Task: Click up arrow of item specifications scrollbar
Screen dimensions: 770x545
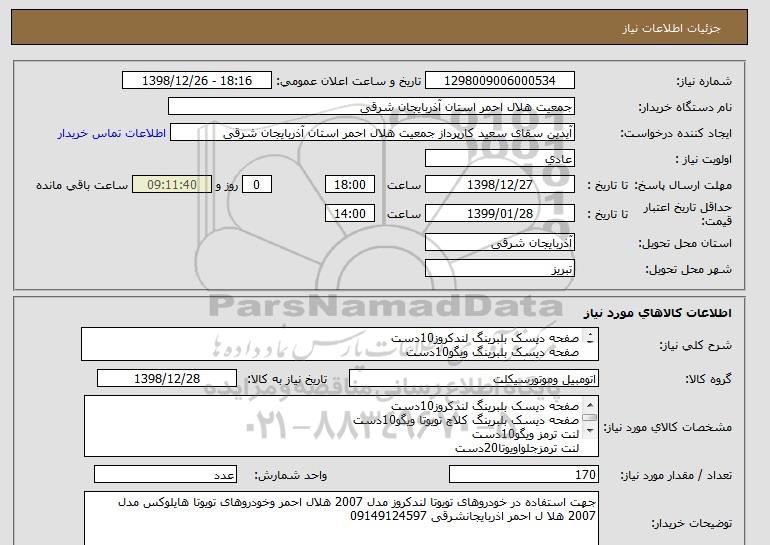Action: coord(590,405)
